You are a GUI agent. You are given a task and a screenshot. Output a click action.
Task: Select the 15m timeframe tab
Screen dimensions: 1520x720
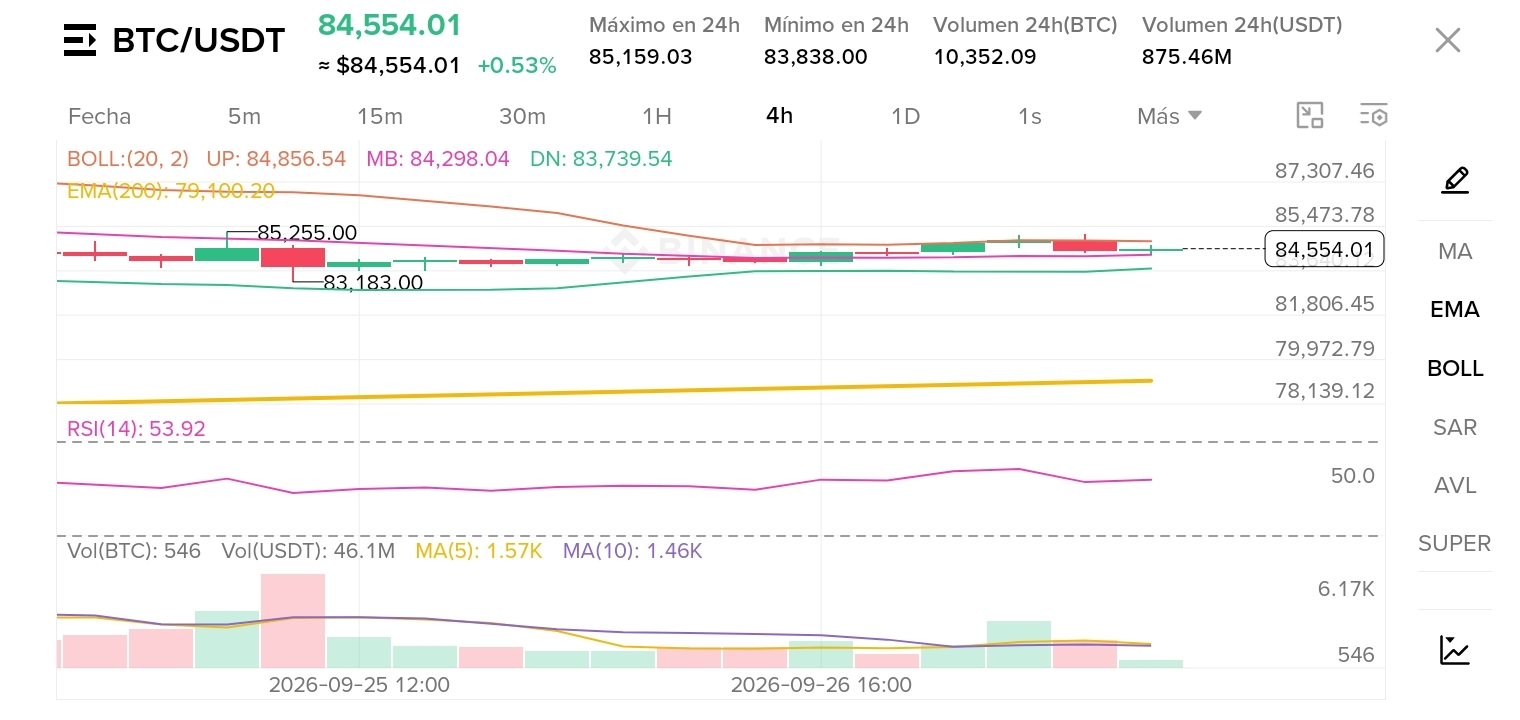tap(380, 116)
